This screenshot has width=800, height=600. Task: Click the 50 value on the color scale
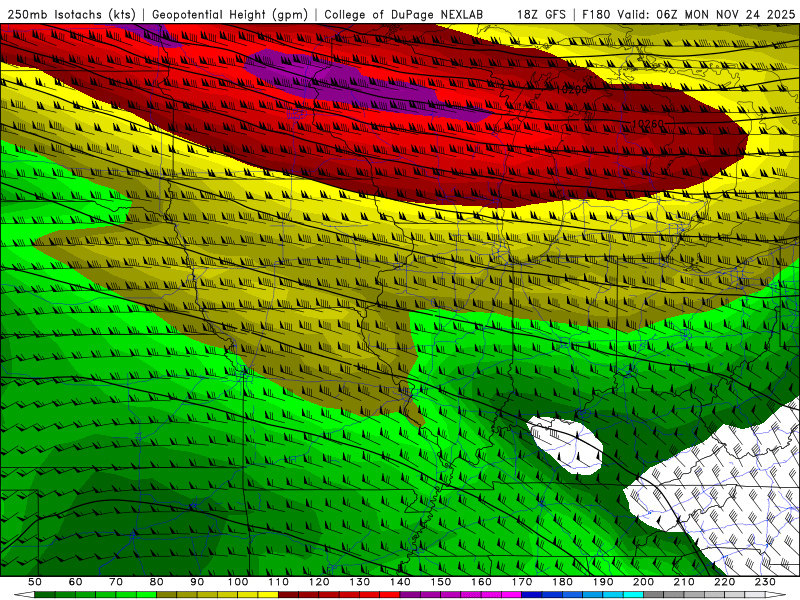coord(35,582)
